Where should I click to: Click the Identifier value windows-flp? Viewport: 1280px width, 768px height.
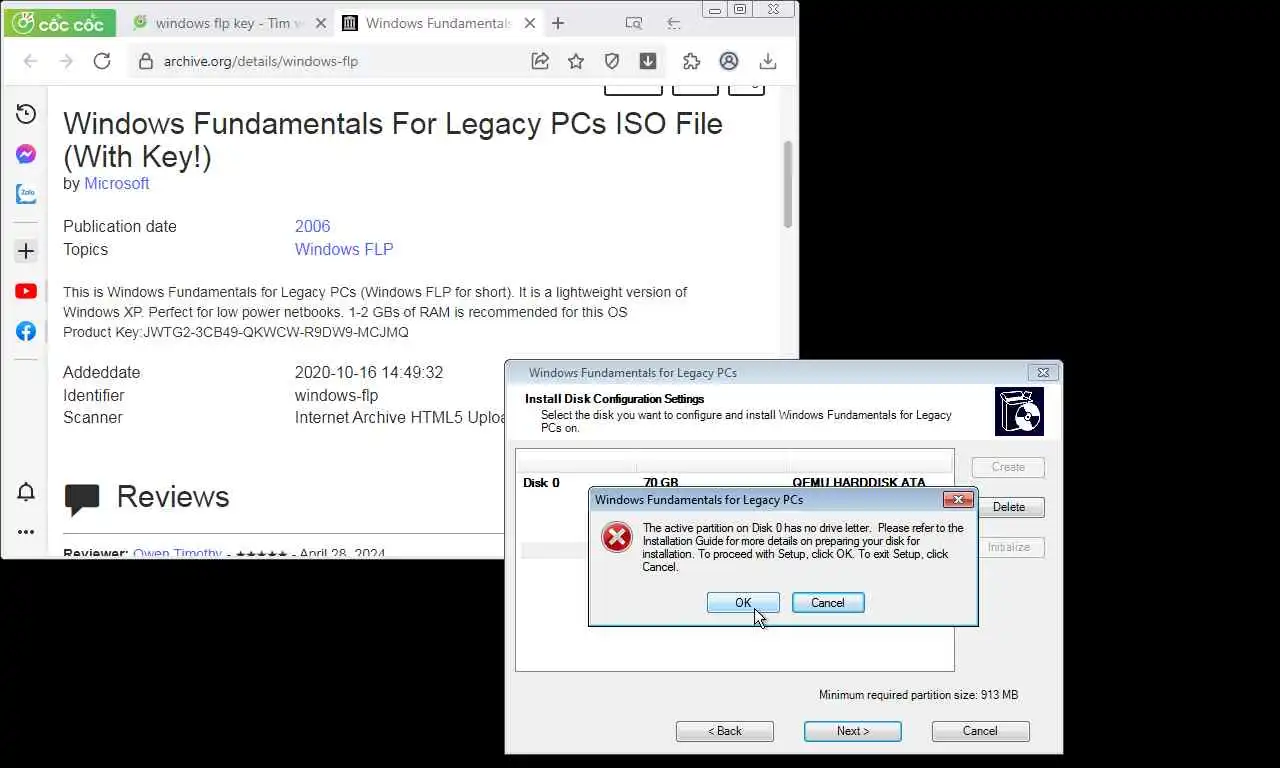[x=336, y=396]
